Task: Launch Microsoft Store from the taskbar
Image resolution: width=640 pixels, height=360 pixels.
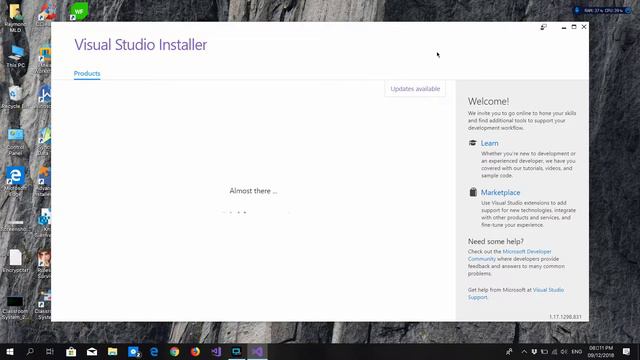Action: (71, 351)
